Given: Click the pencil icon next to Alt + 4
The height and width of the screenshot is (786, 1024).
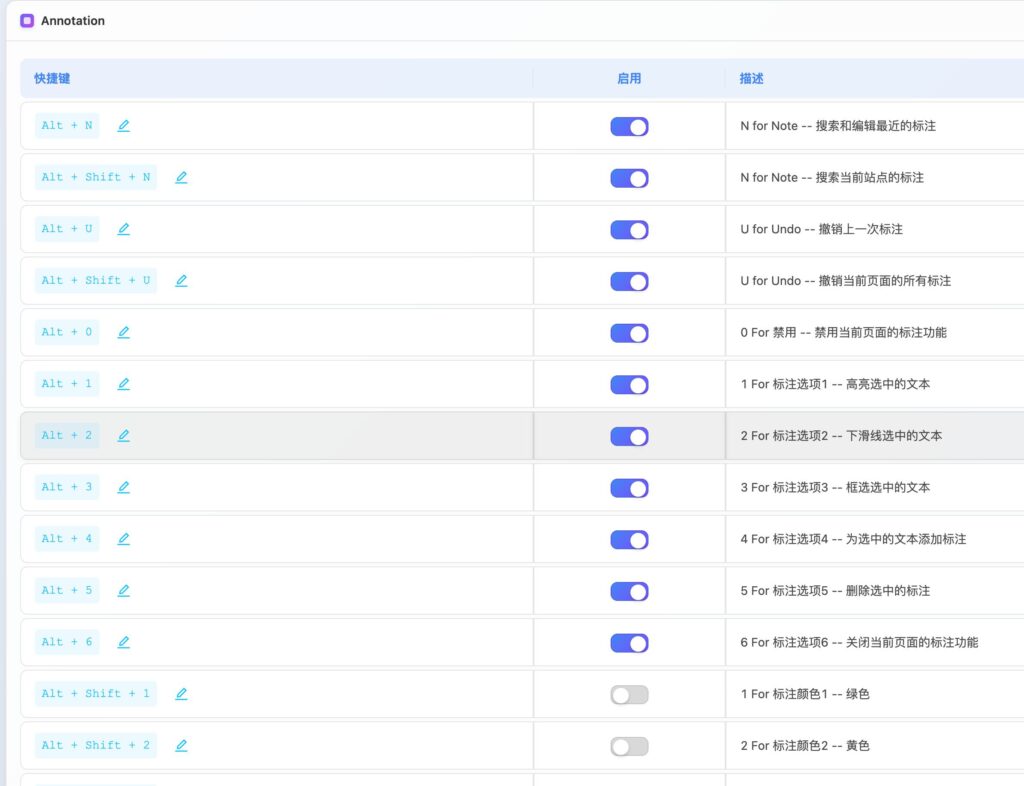Looking at the screenshot, I should (124, 539).
